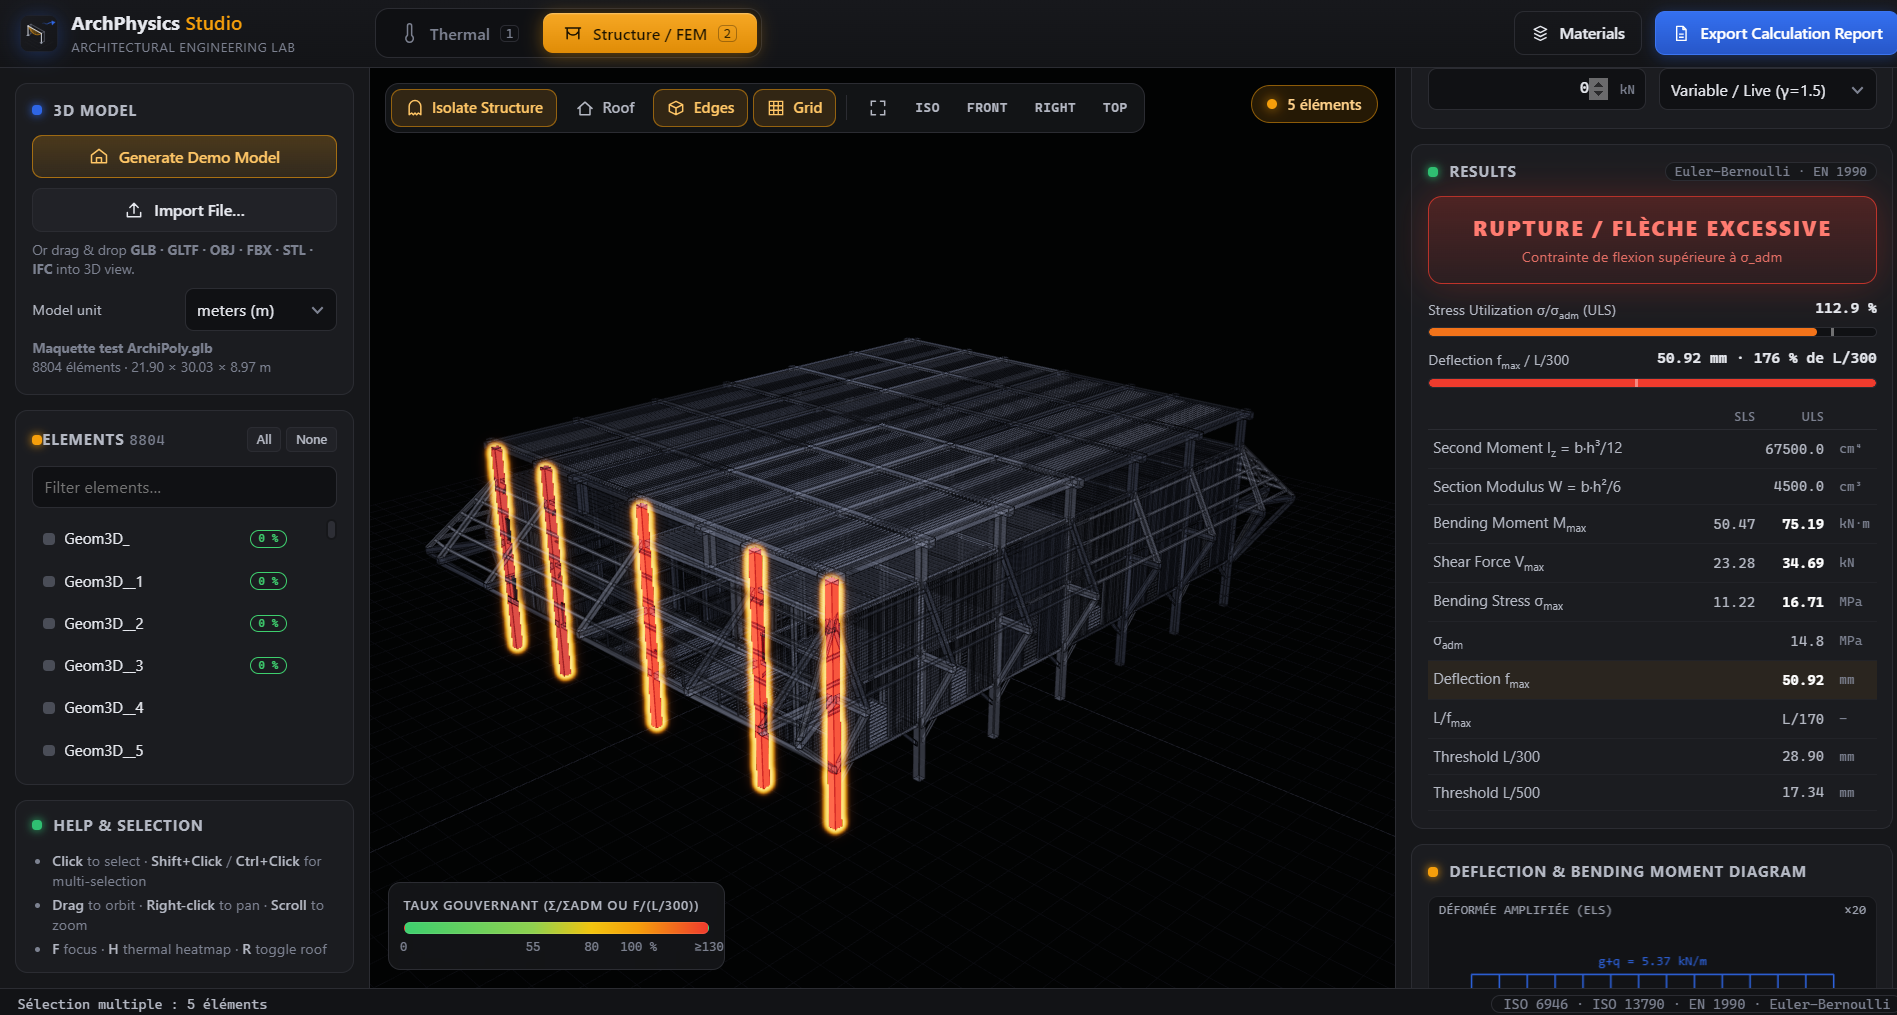Select the ISO view
1897x1015 pixels.
927,108
